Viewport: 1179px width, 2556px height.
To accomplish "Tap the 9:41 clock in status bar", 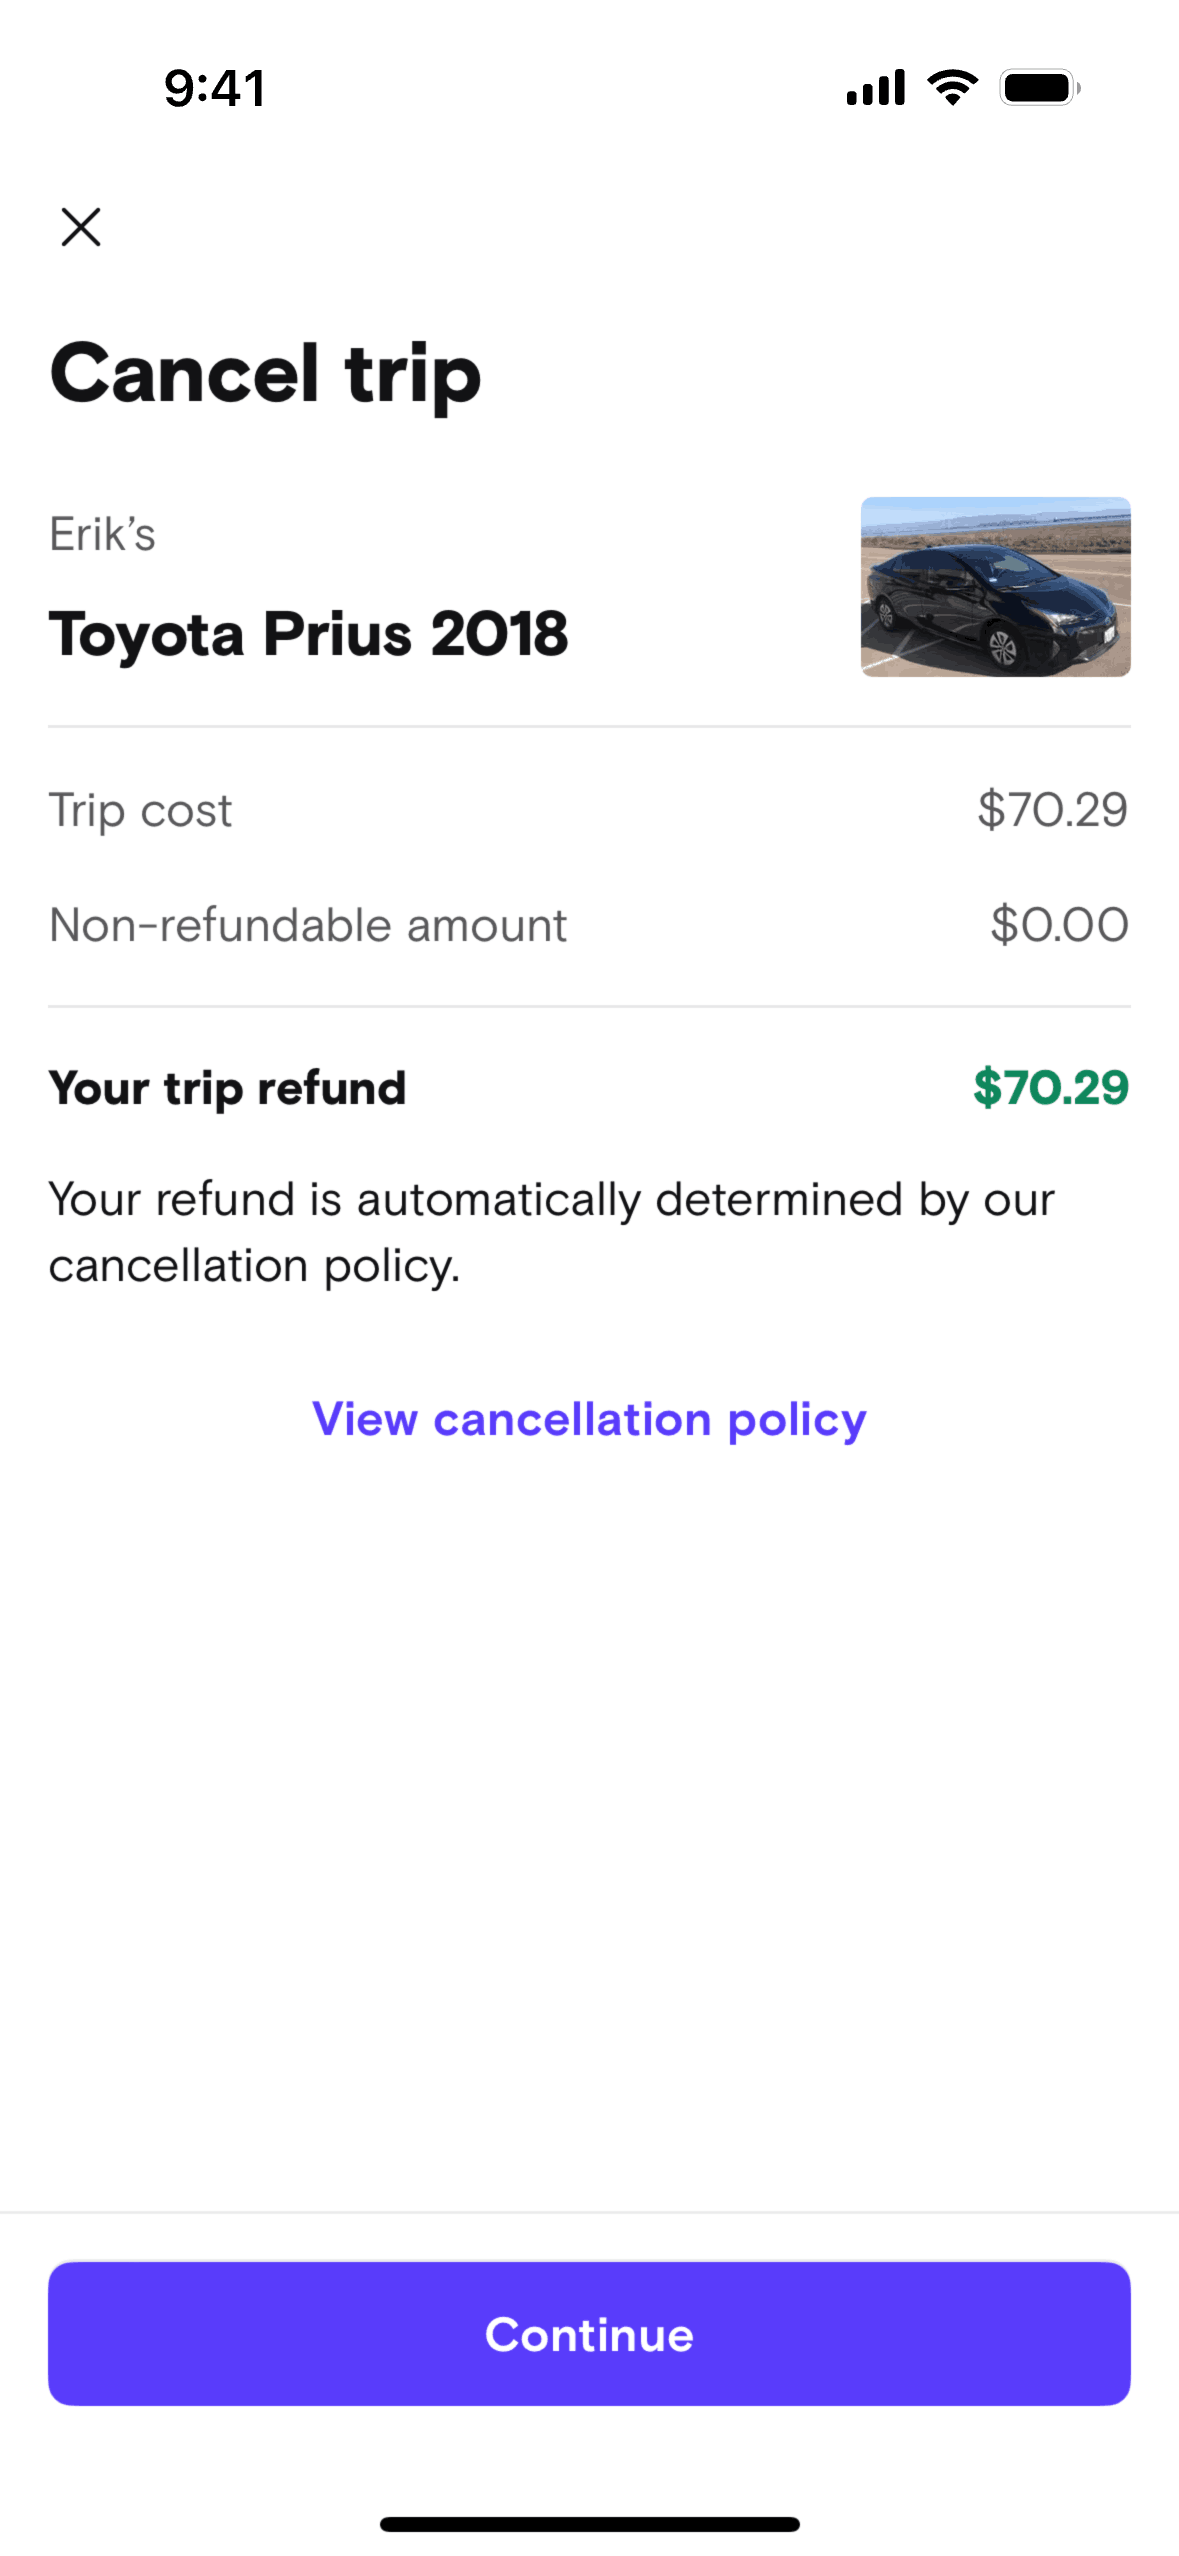I will 215,88.
